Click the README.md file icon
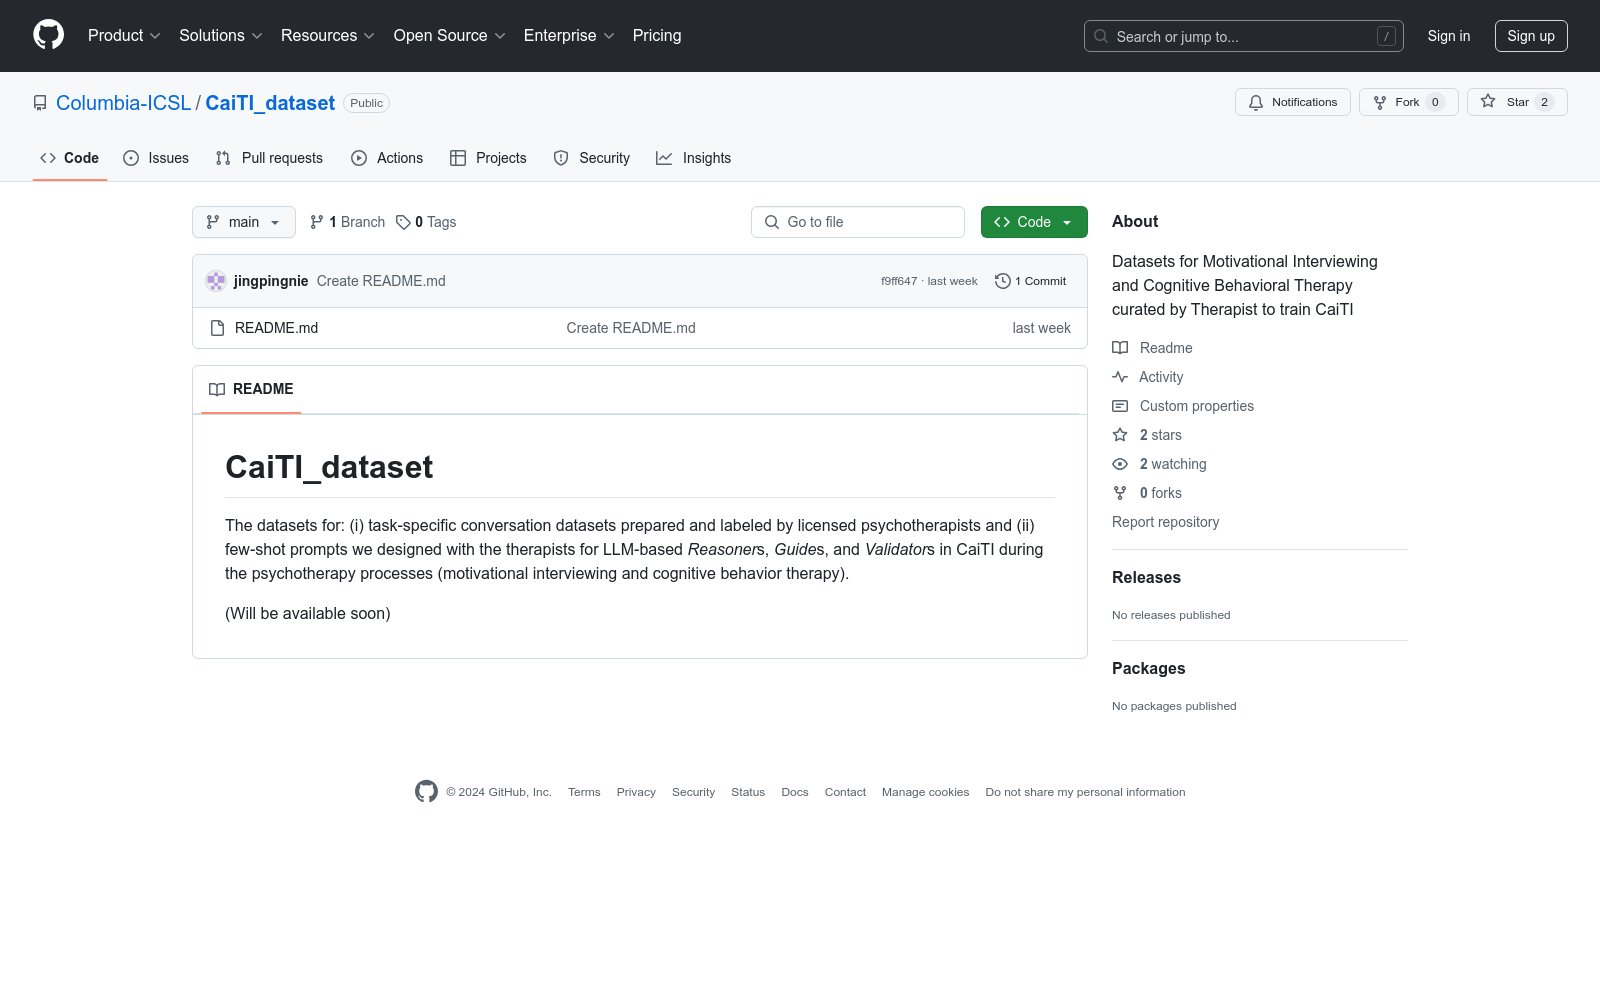The height and width of the screenshot is (1000, 1600). [x=217, y=328]
